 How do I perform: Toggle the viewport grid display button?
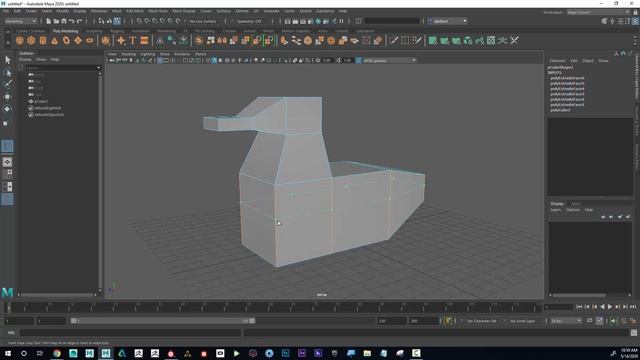[x=160, y=60]
